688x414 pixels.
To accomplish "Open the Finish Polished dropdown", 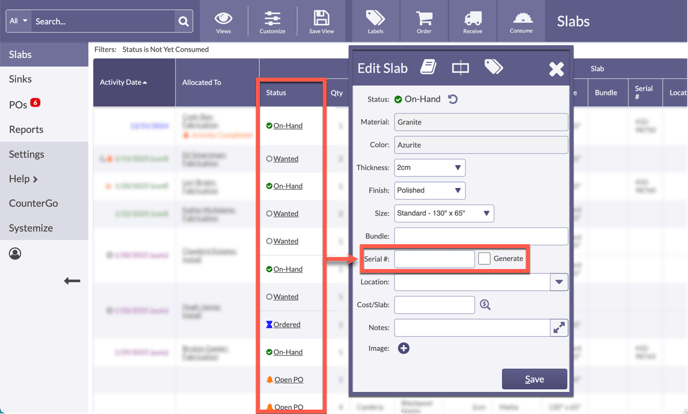I will click(430, 190).
